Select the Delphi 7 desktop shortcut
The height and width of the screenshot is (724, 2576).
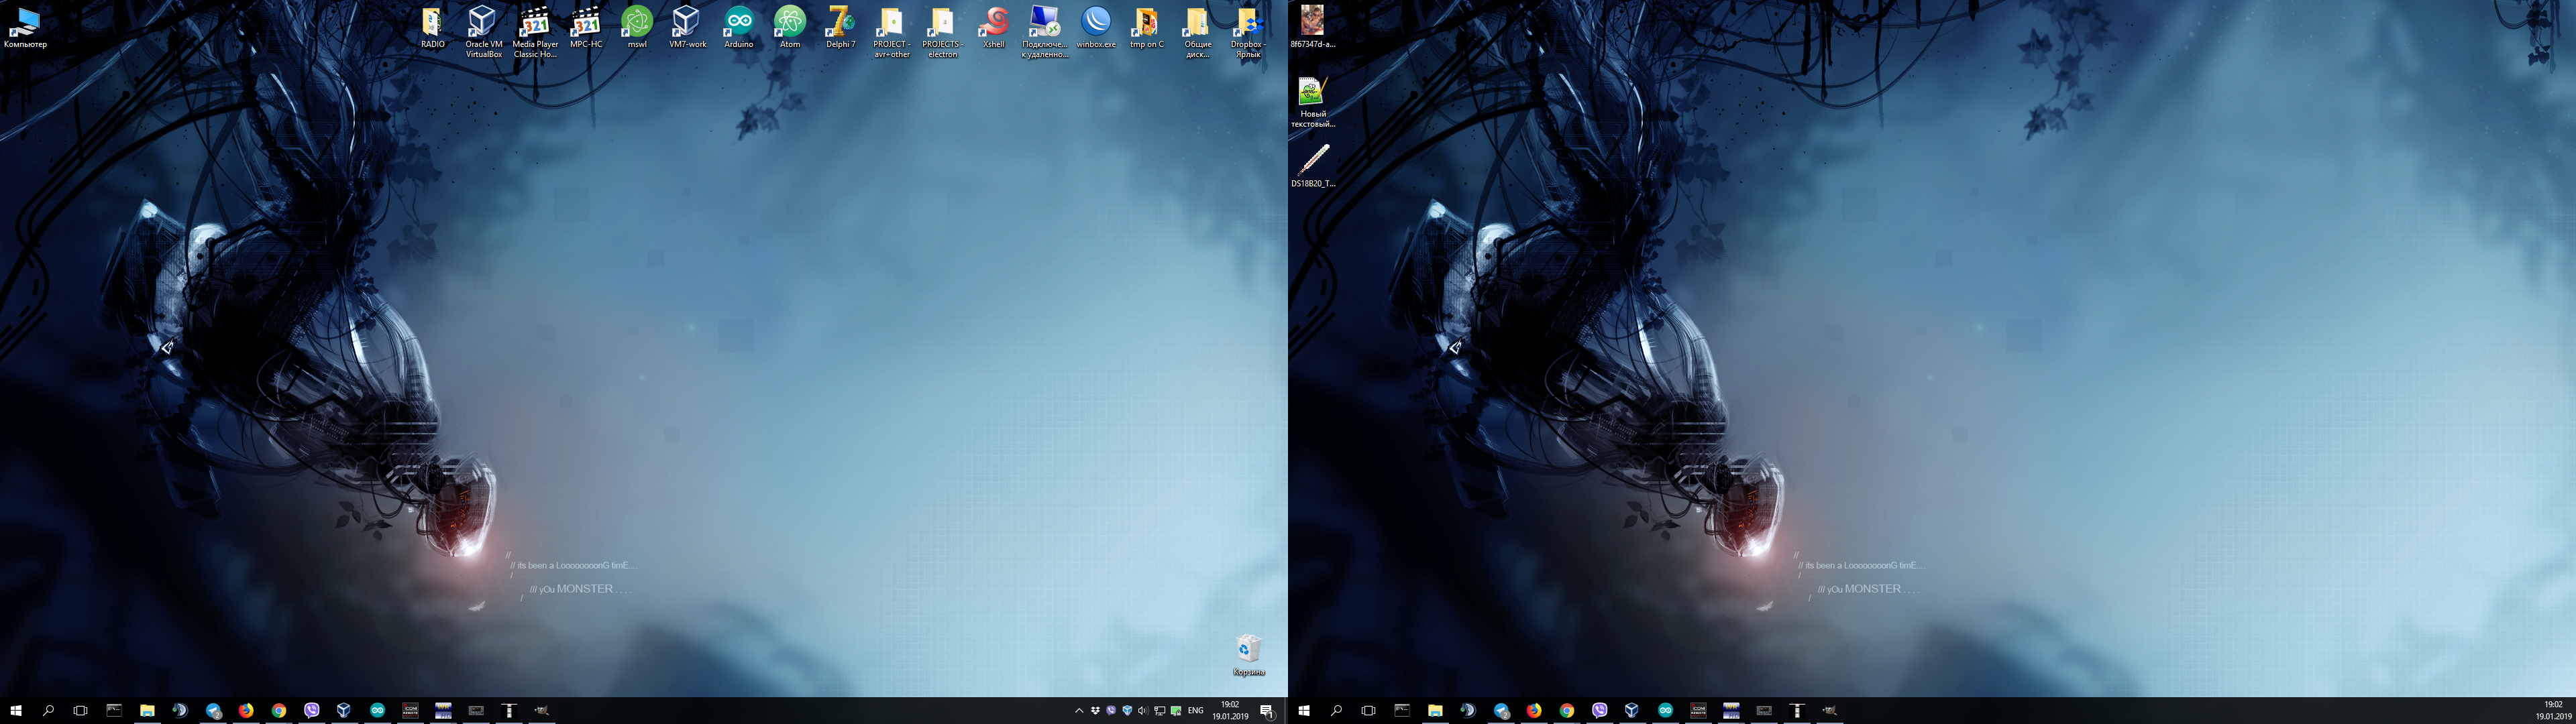(x=840, y=27)
